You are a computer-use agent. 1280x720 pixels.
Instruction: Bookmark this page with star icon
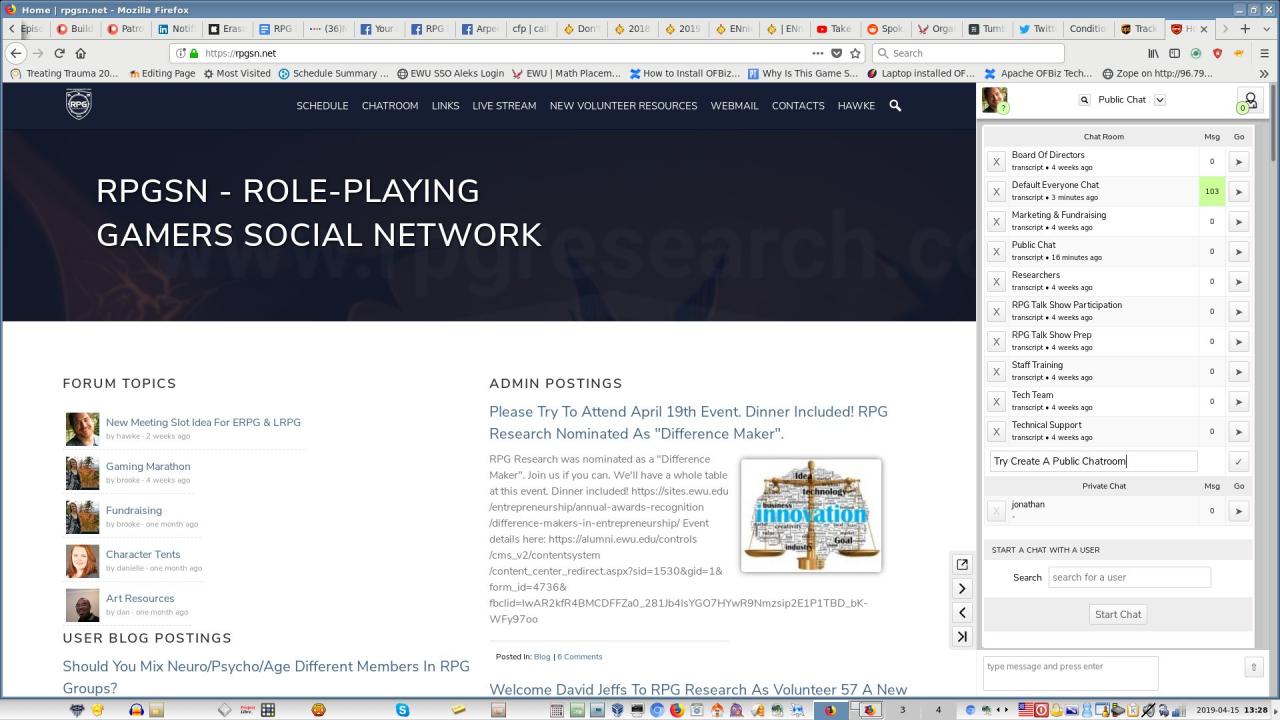855,53
